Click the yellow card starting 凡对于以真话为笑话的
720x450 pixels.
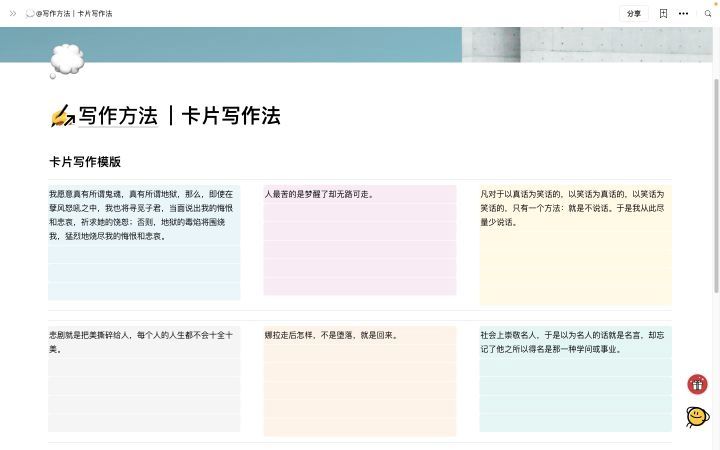tap(576, 245)
